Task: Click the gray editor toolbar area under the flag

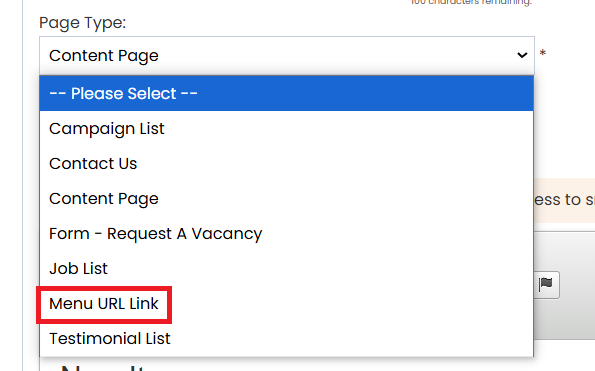Action: pos(564,319)
